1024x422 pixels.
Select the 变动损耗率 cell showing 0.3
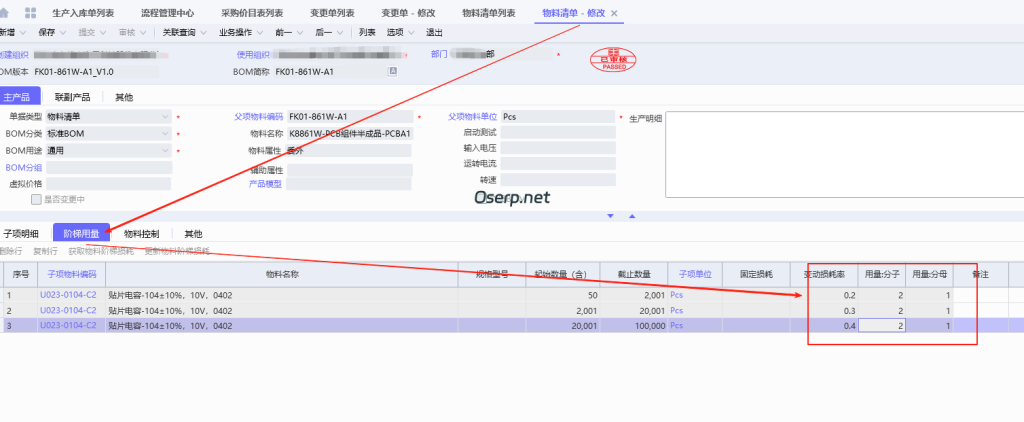tap(824, 310)
